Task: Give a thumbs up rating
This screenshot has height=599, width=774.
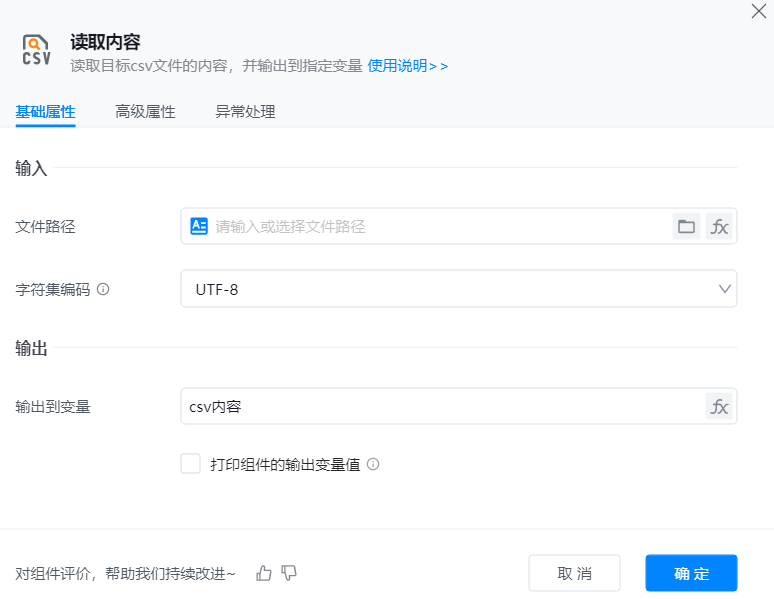Action: (x=264, y=573)
